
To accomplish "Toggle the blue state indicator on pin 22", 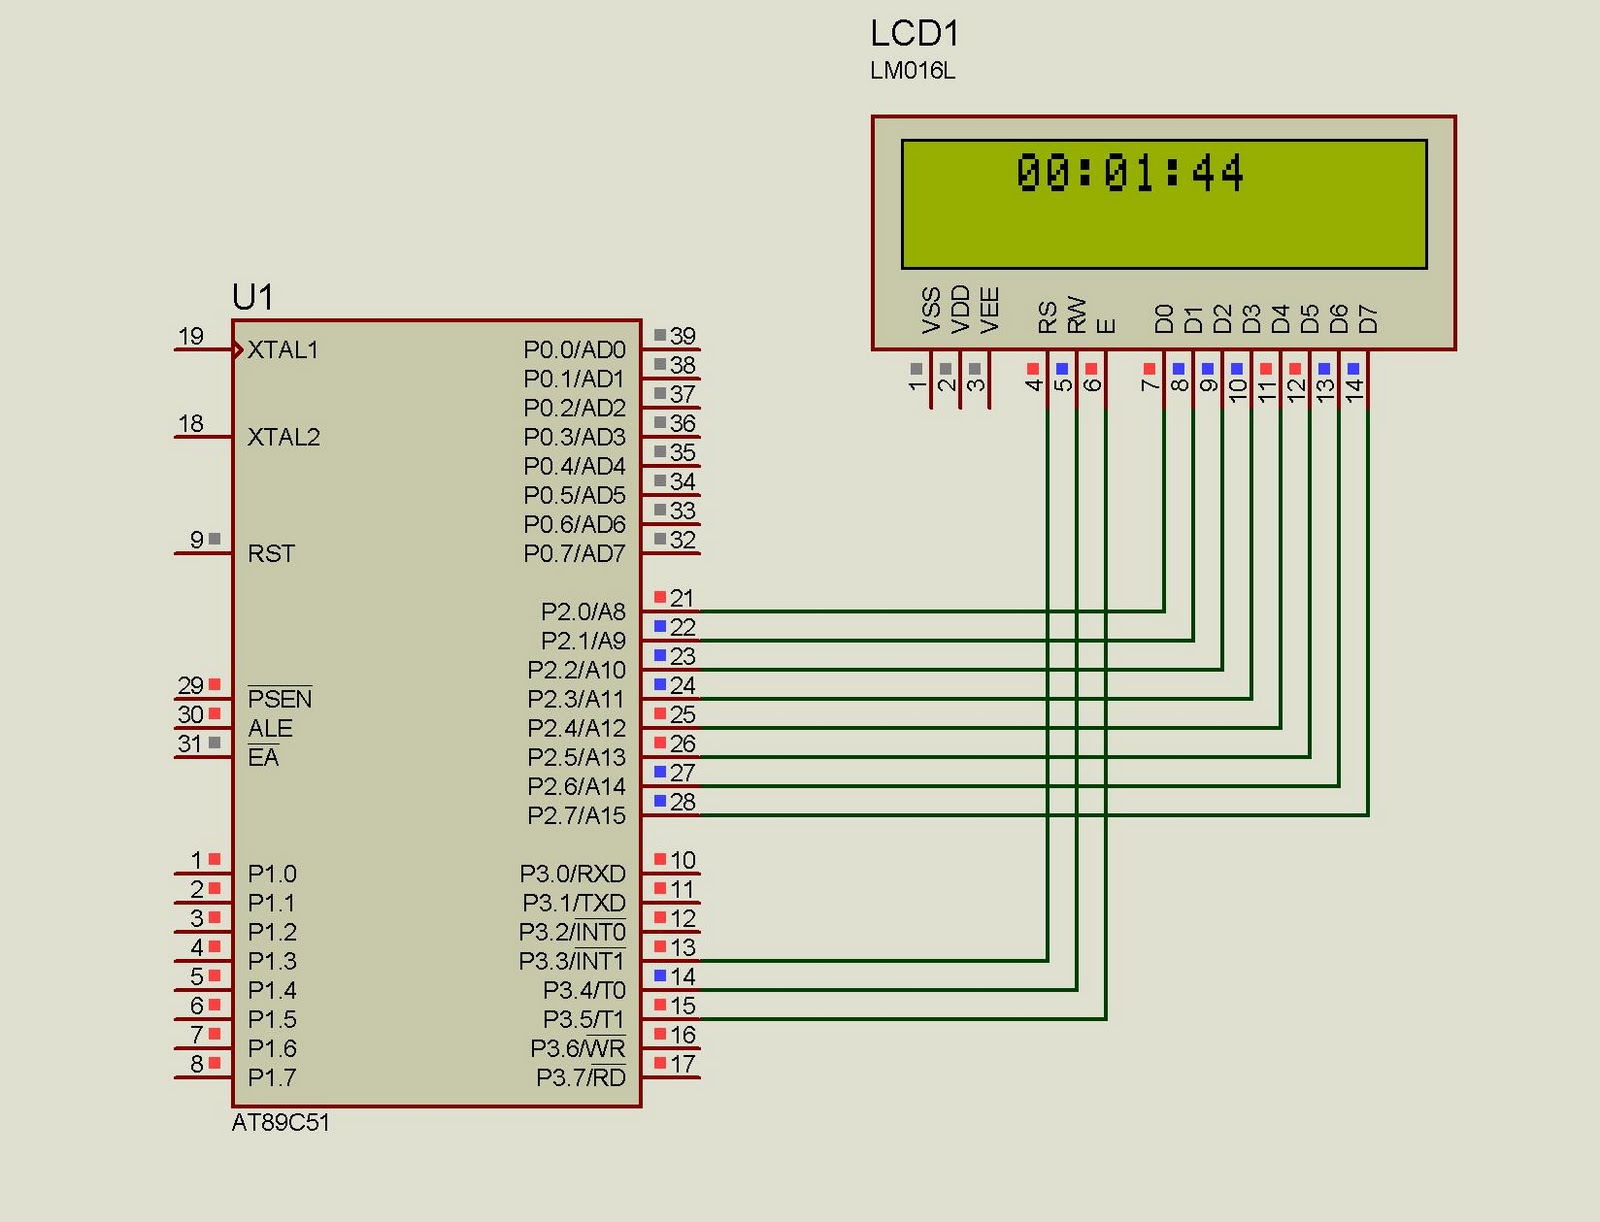I will (659, 627).
